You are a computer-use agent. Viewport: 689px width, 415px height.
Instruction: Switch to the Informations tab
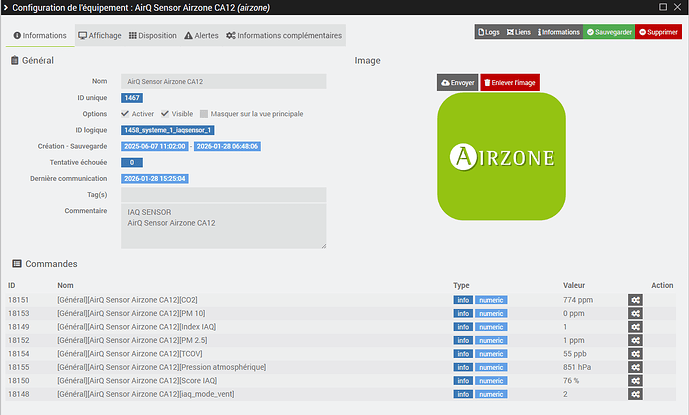40,36
